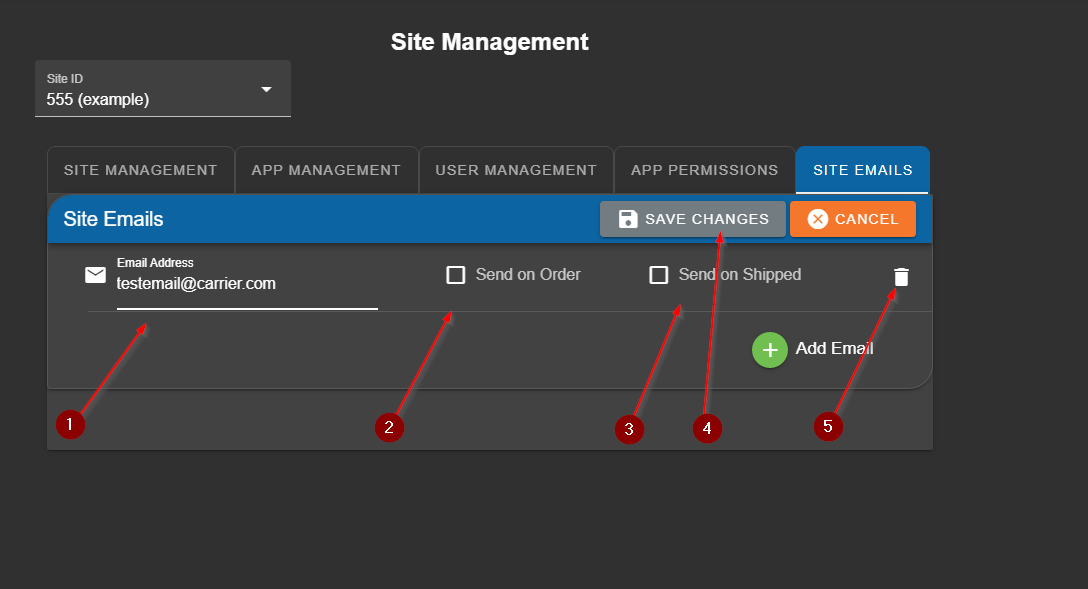Image resolution: width=1088 pixels, height=589 pixels.
Task: Click the red numbered marker 1
Action: coord(69,424)
